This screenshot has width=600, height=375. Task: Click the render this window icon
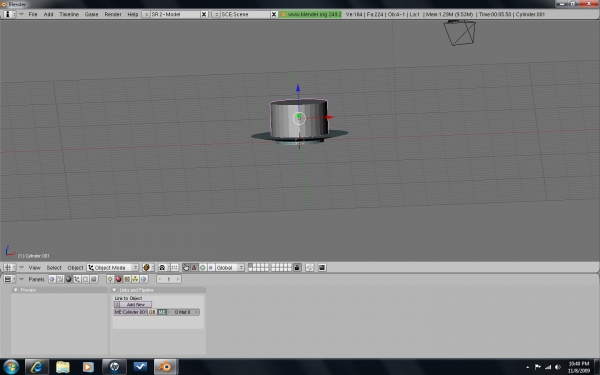pos(322,267)
